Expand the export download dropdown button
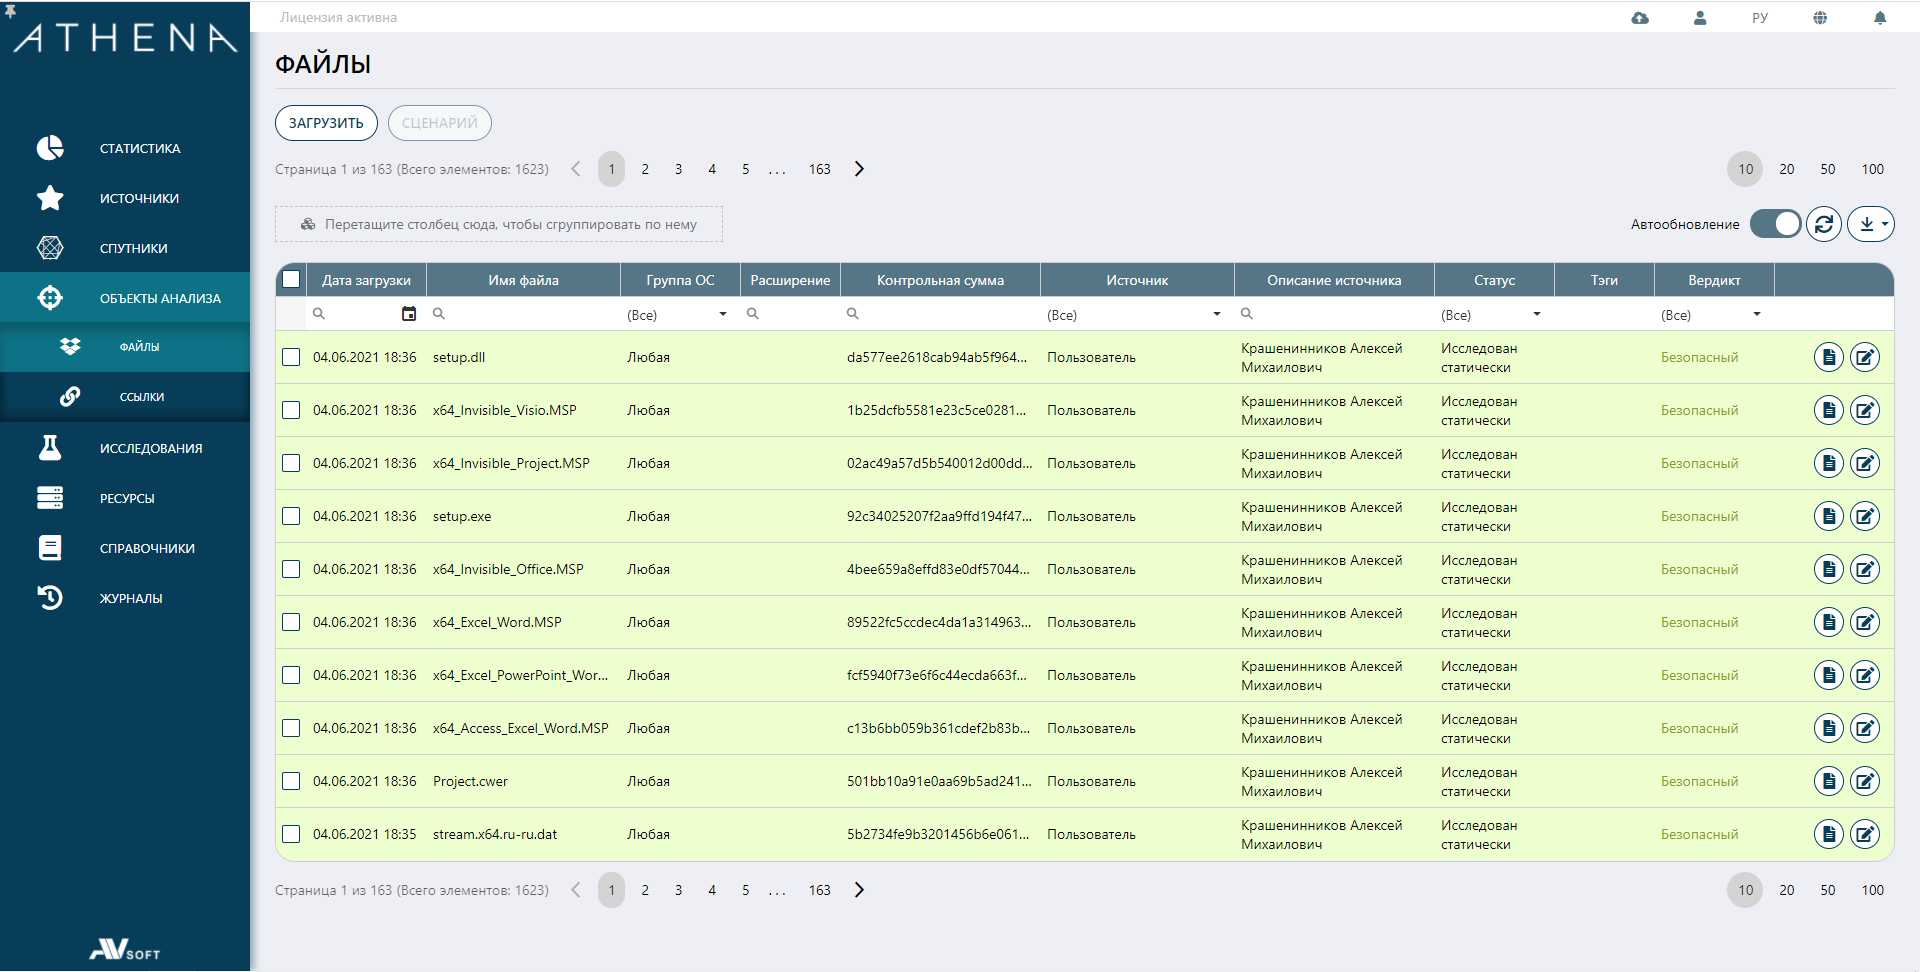The height and width of the screenshot is (972, 1920). (1870, 224)
